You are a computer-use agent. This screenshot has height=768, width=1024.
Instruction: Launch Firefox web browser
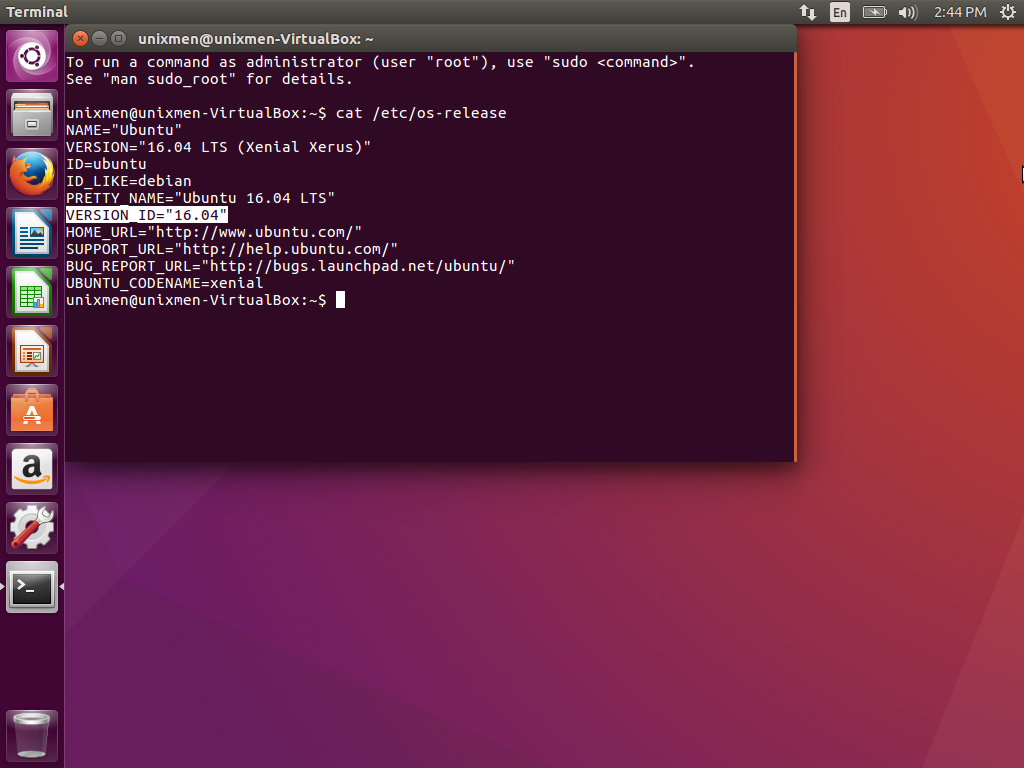tap(32, 174)
